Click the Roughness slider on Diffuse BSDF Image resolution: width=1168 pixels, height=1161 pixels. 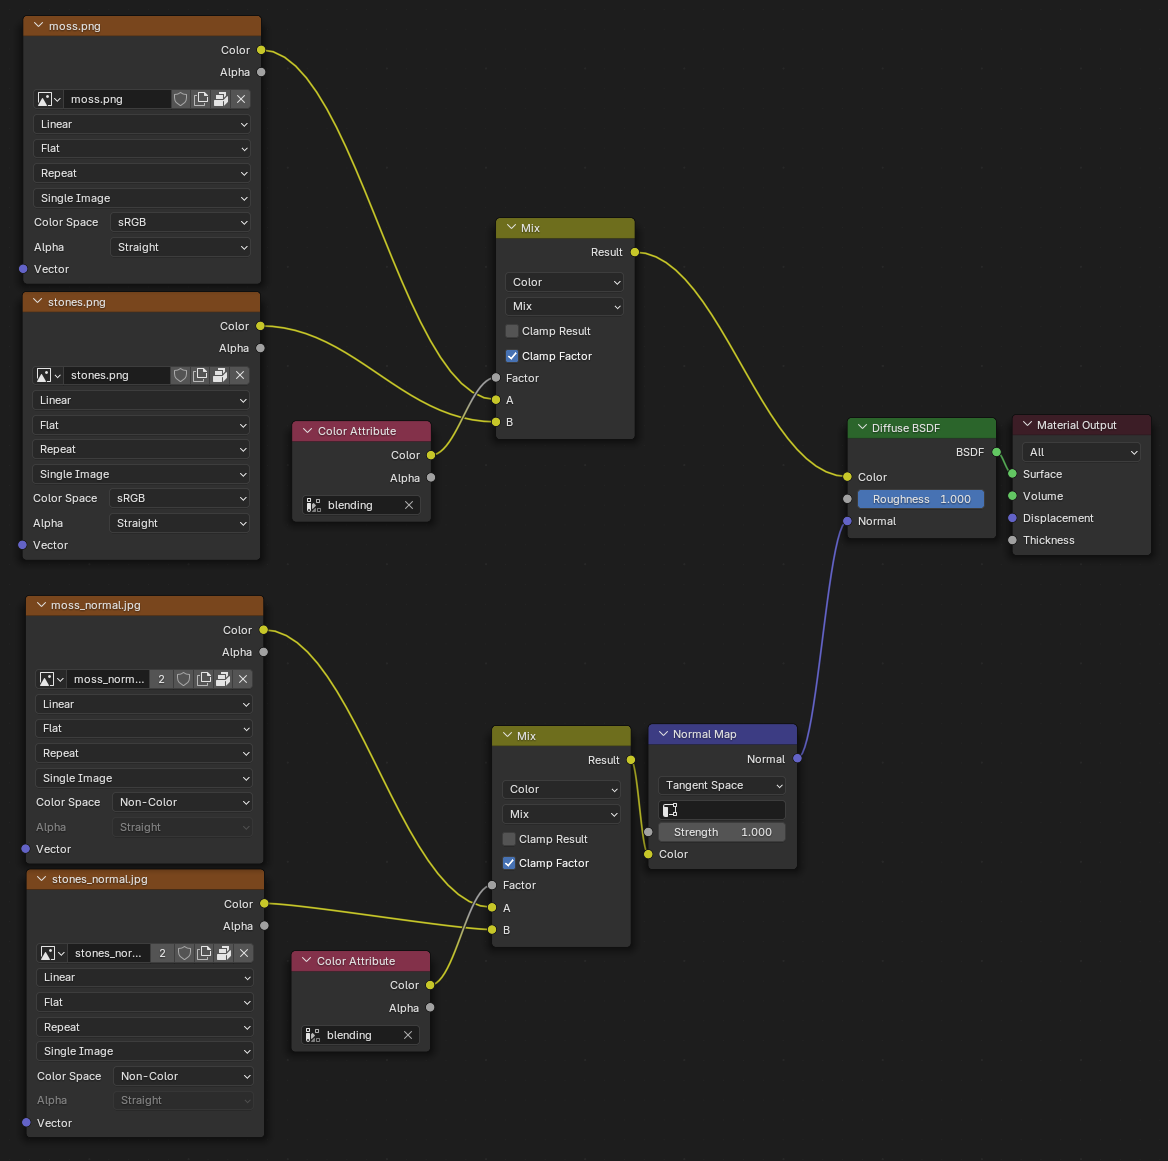click(921, 499)
